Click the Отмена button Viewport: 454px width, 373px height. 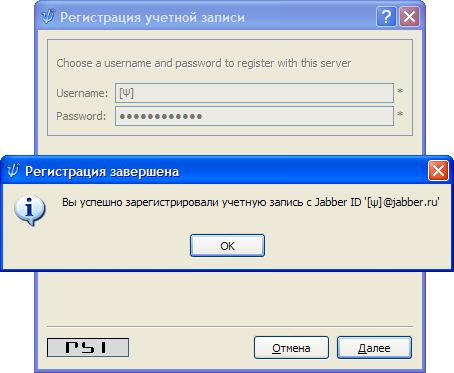[291, 348]
